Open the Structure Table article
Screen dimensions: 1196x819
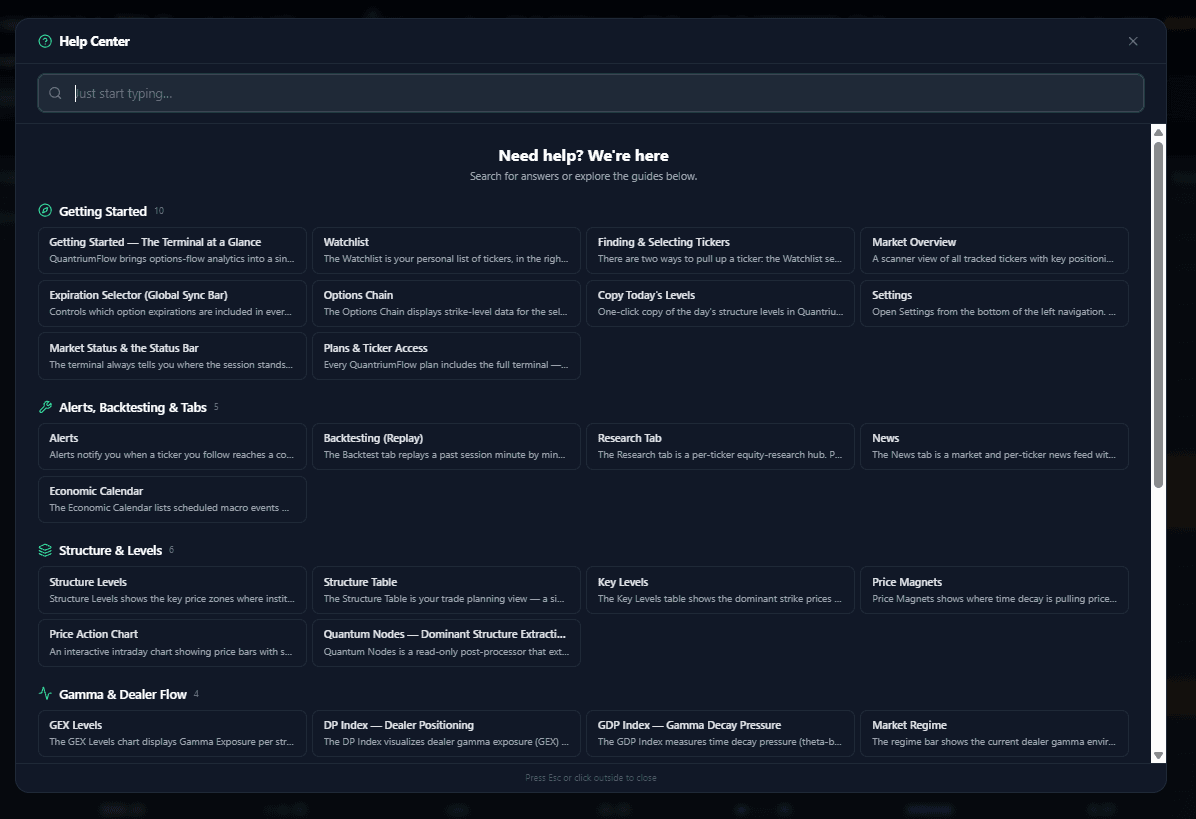(x=446, y=590)
